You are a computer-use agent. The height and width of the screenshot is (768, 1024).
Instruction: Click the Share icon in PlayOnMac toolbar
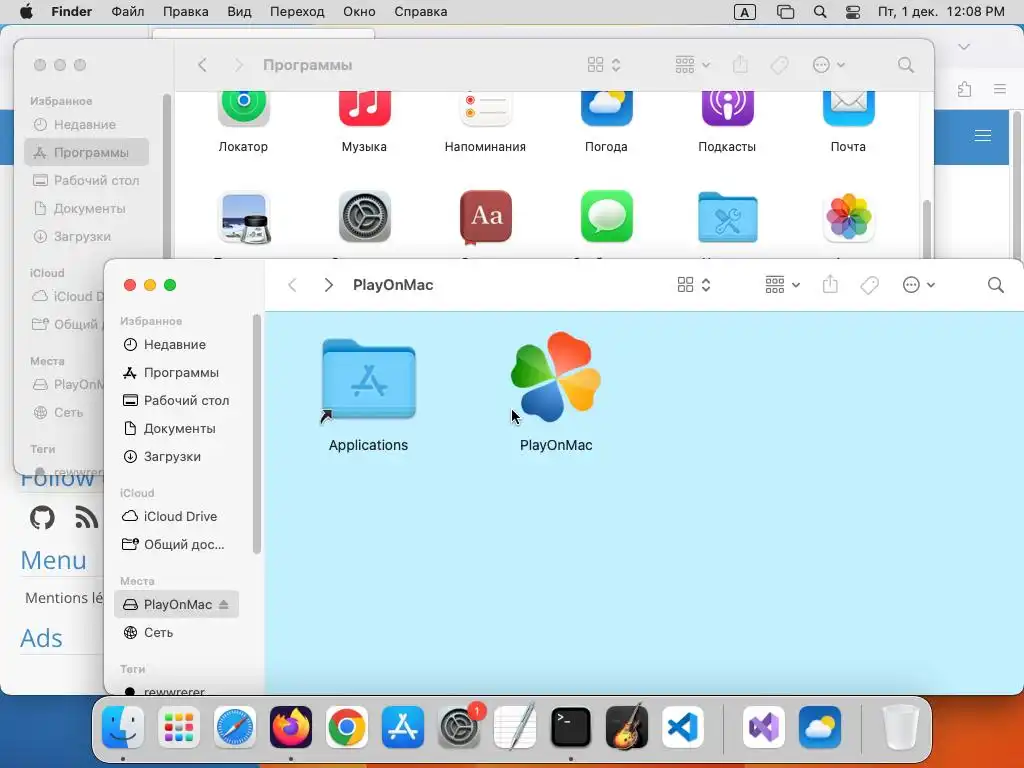coord(830,284)
